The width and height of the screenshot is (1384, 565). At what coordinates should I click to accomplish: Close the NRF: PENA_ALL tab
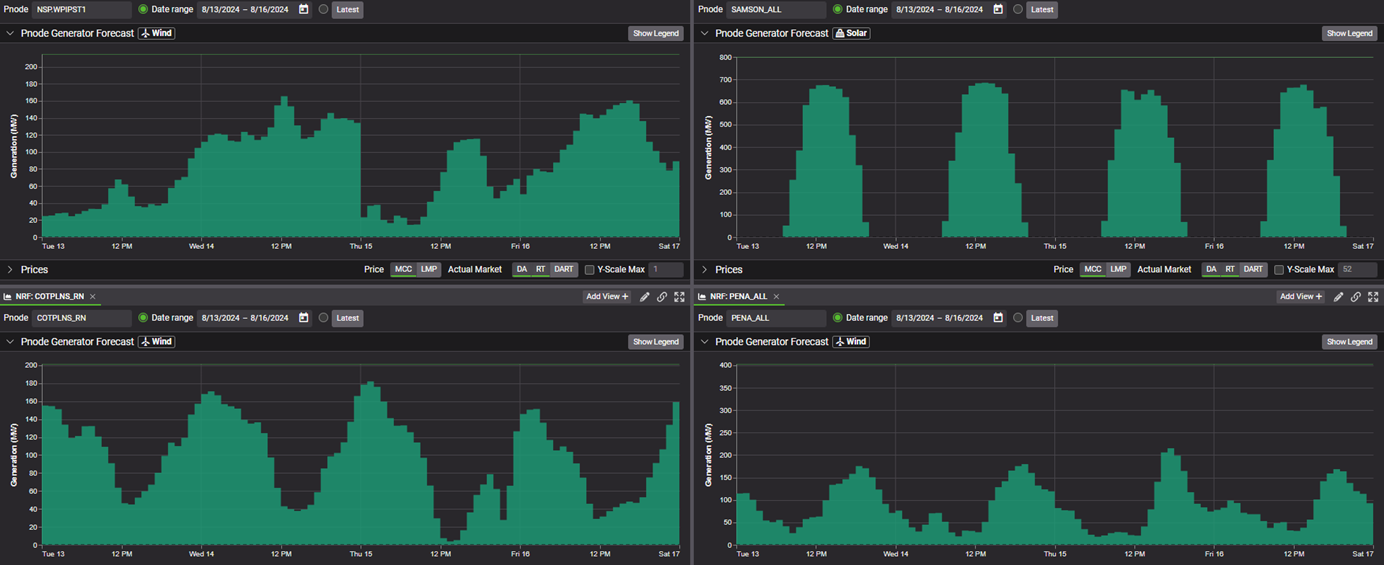(x=776, y=297)
